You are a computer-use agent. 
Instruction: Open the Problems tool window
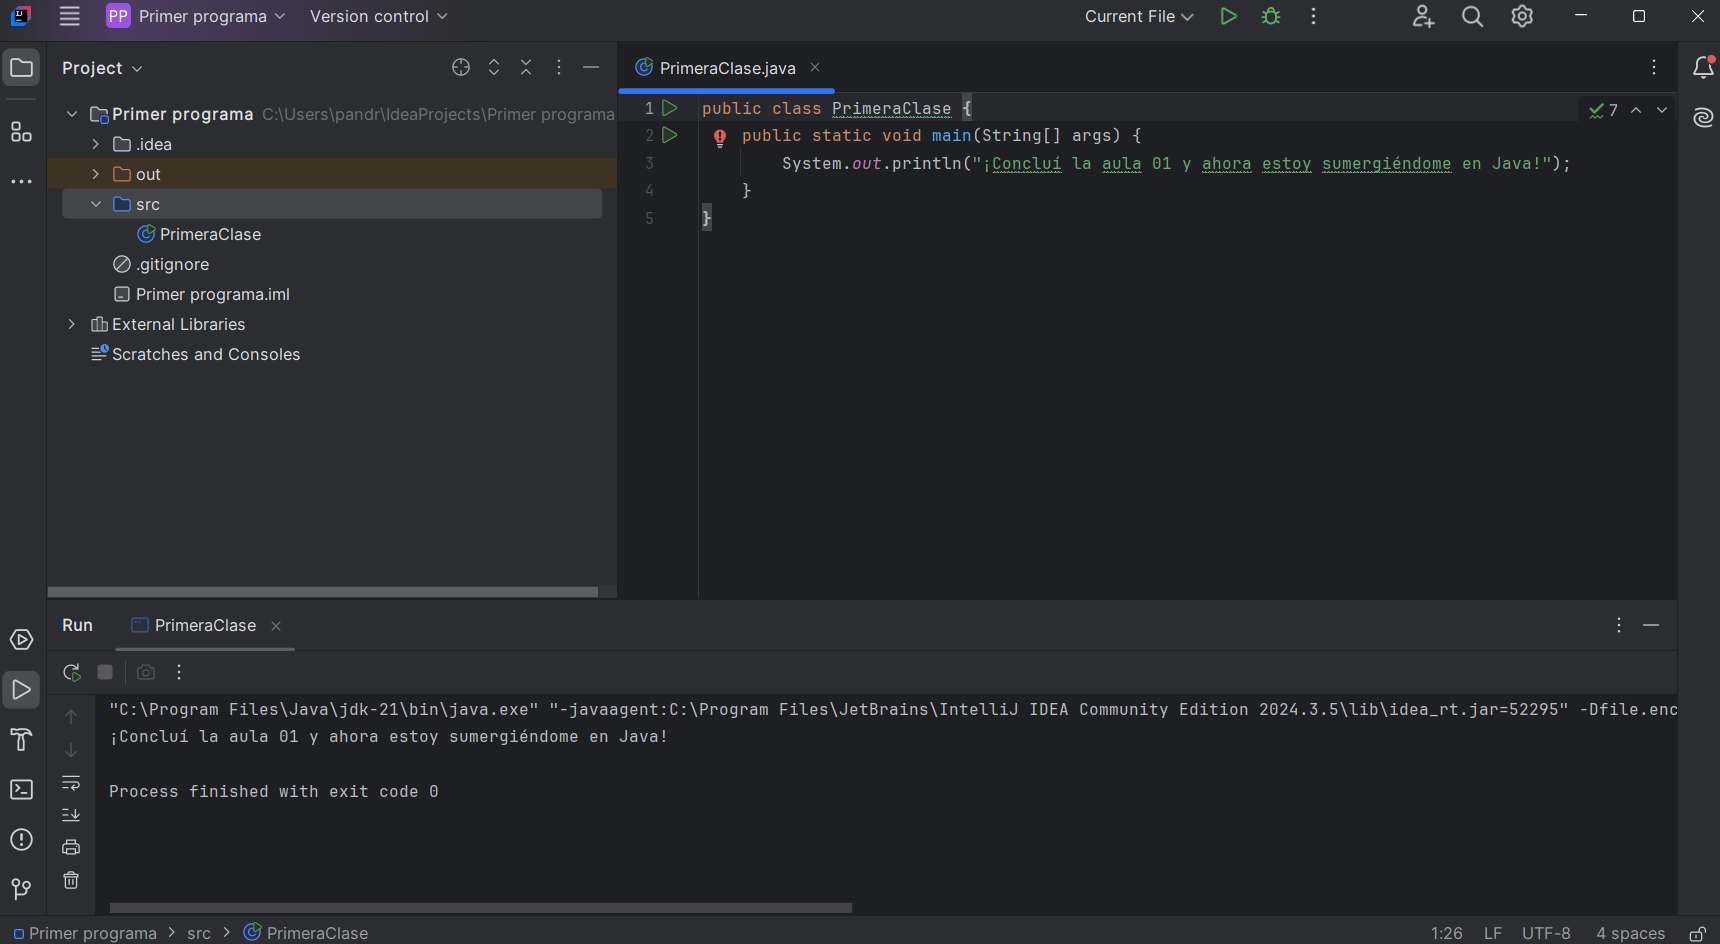(x=21, y=840)
